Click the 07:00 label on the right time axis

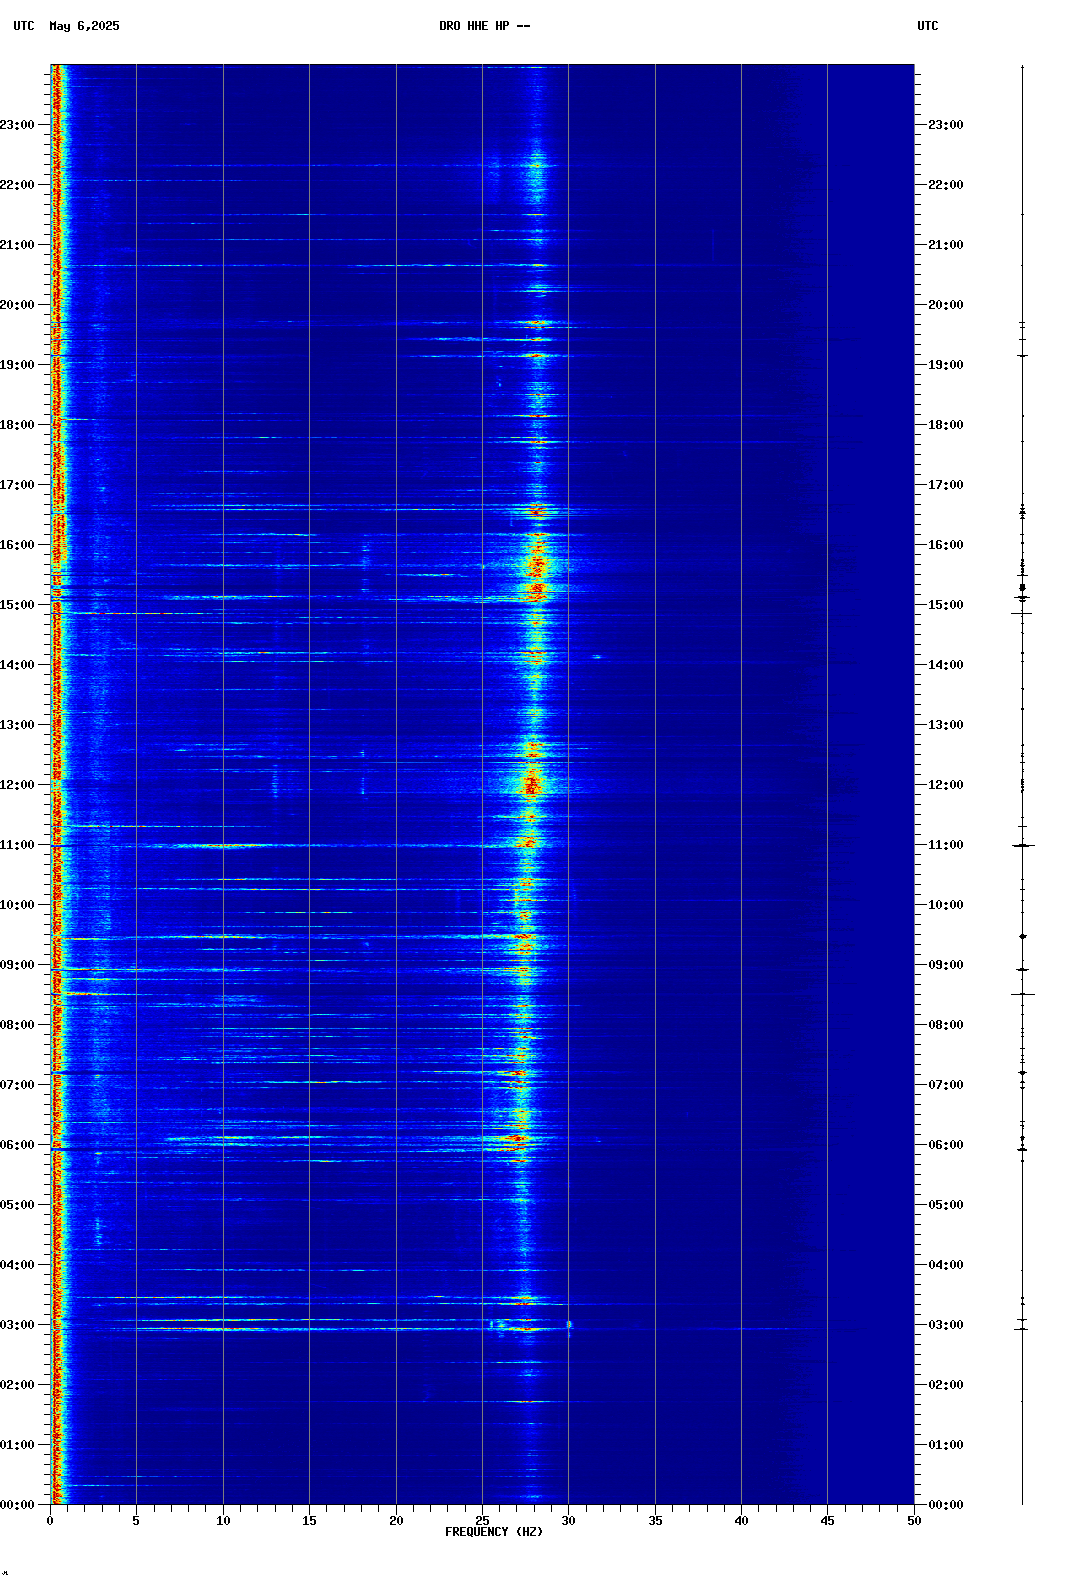click(x=946, y=1085)
